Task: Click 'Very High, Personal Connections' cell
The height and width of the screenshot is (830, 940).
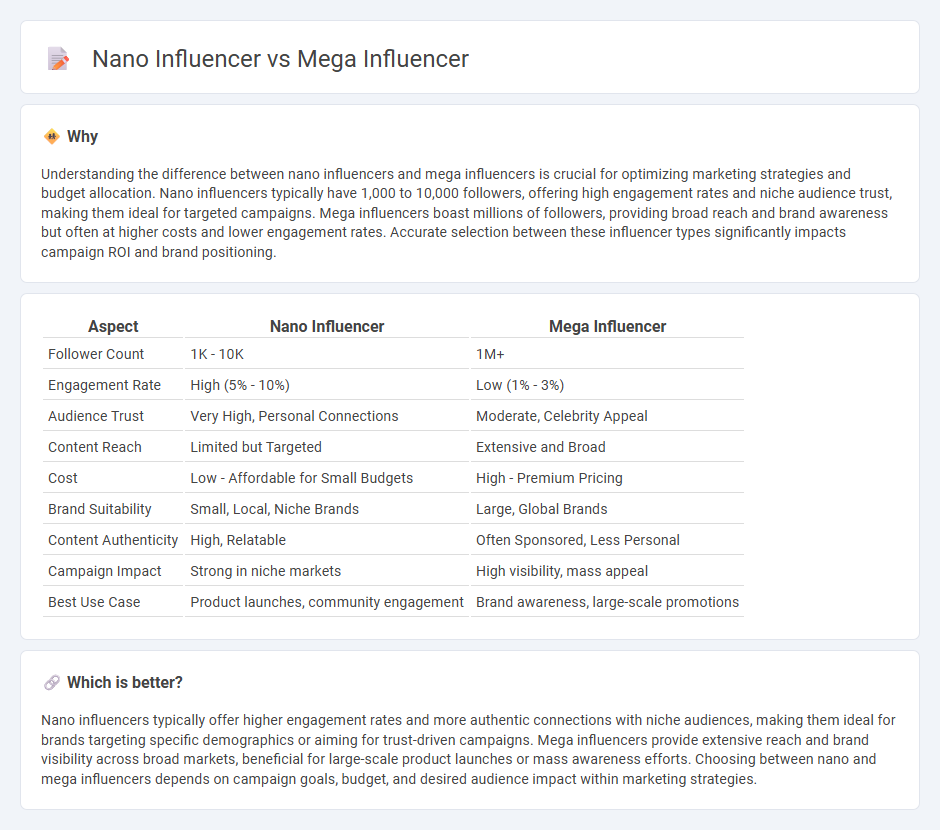Action: (x=294, y=416)
